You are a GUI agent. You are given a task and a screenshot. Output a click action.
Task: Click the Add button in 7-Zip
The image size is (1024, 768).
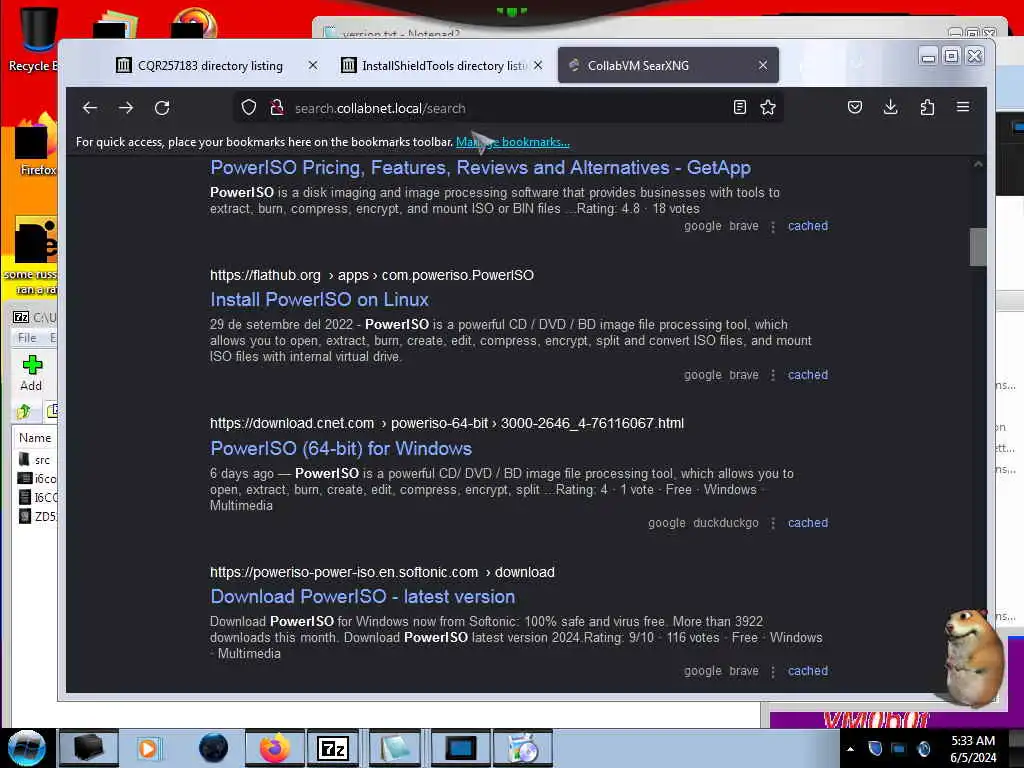pyautogui.click(x=31, y=374)
